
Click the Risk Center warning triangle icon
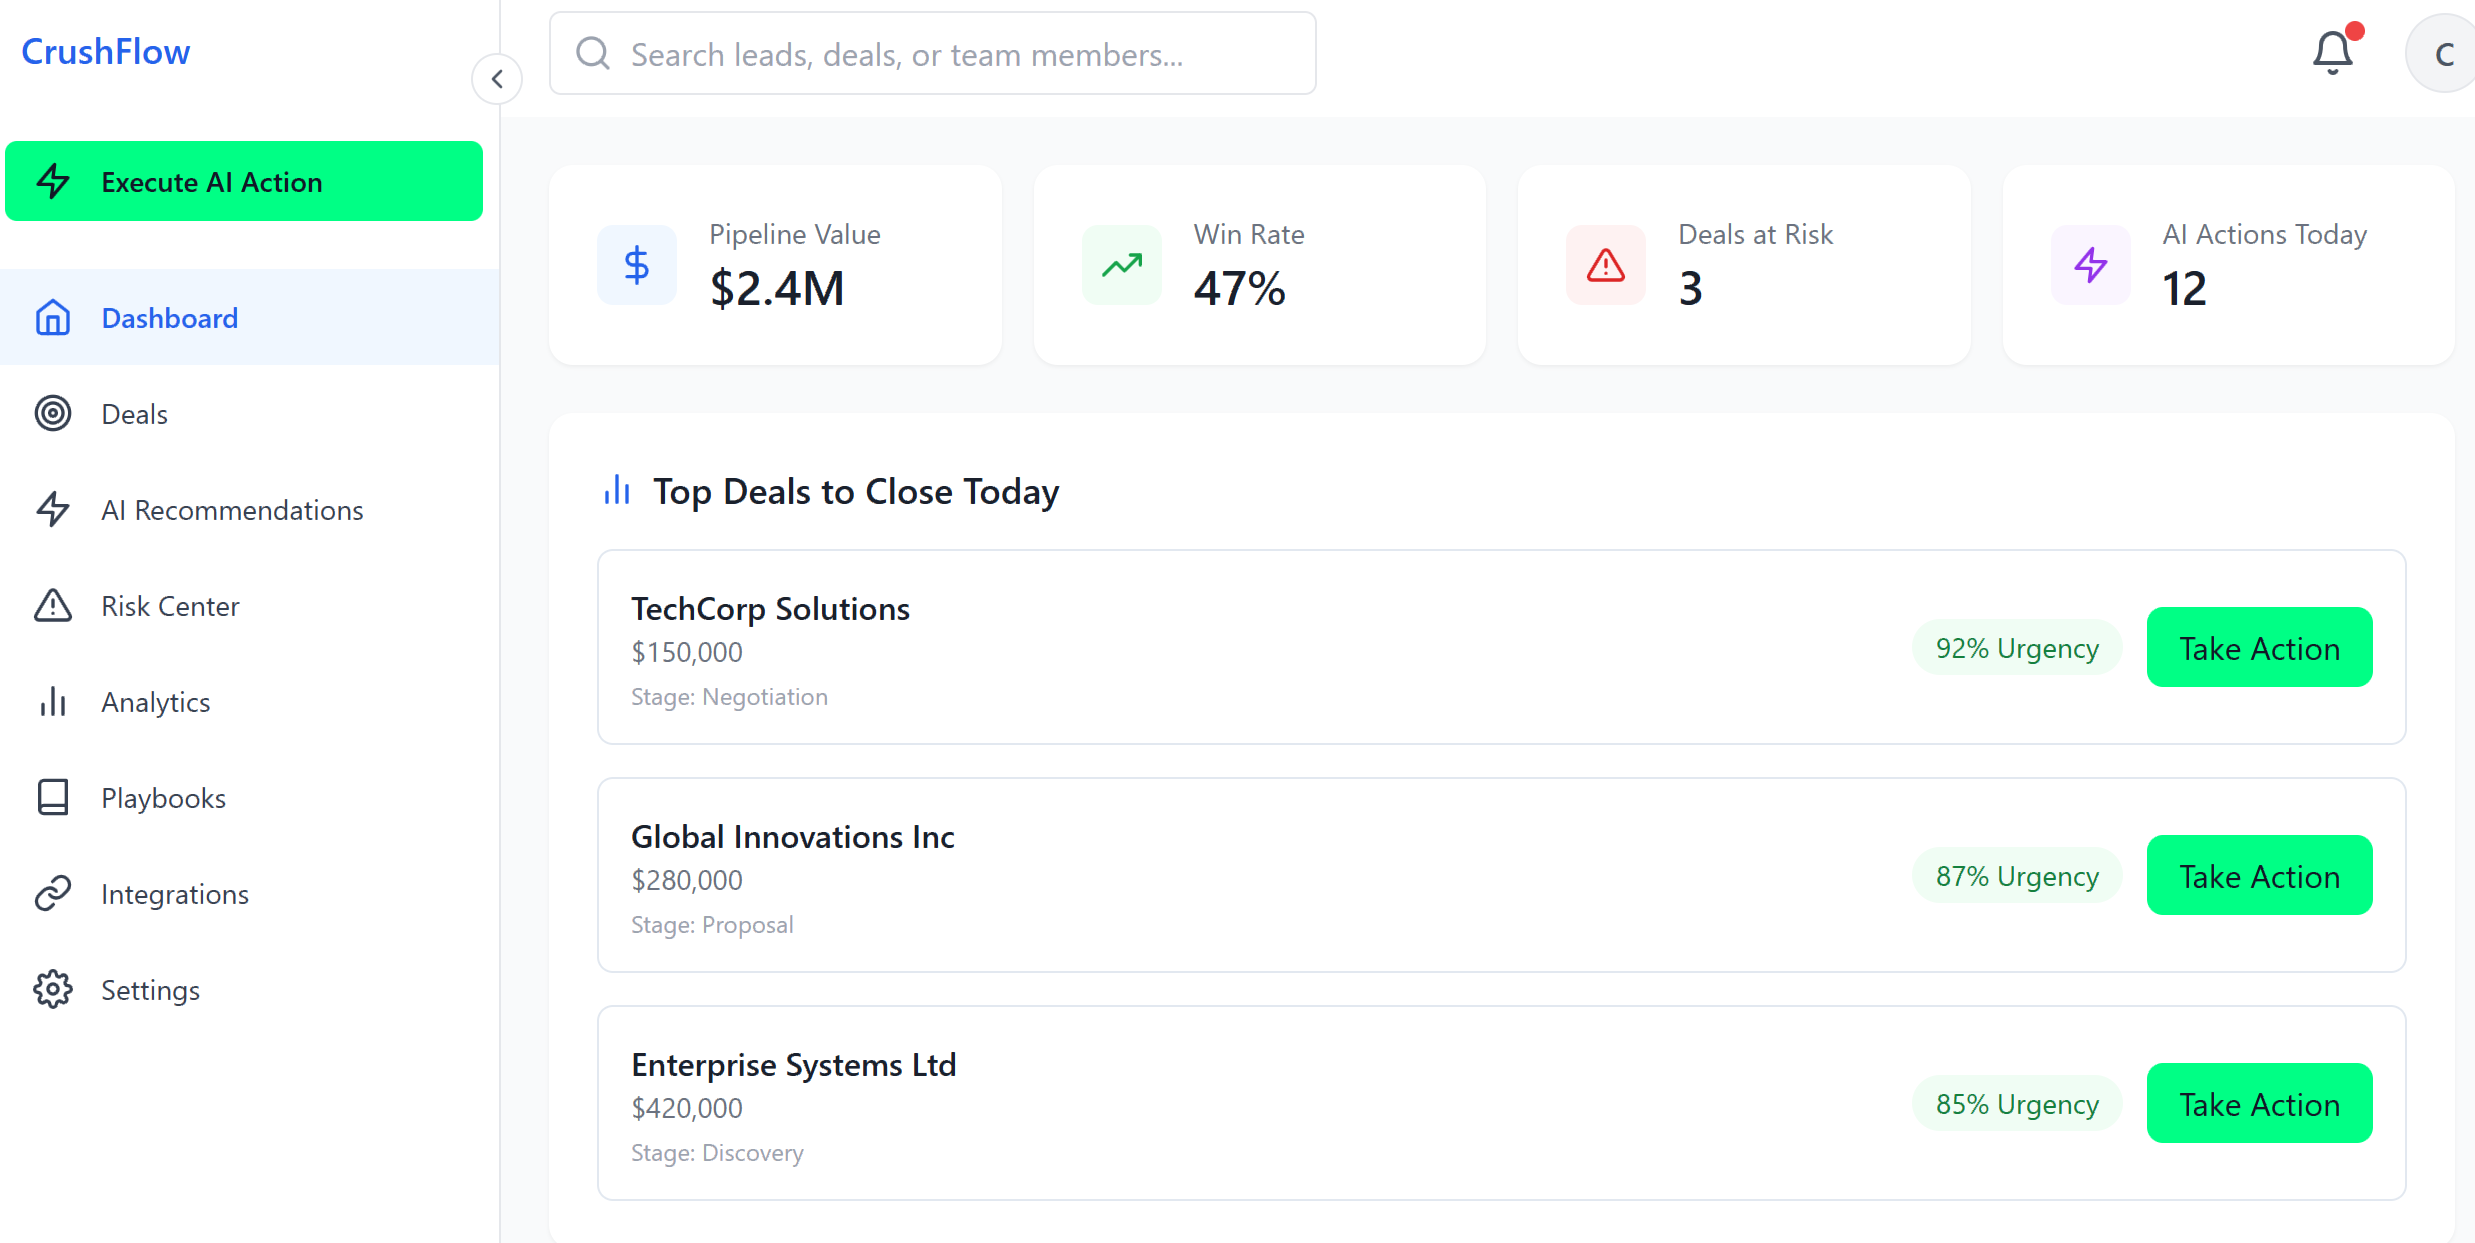click(x=52, y=605)
